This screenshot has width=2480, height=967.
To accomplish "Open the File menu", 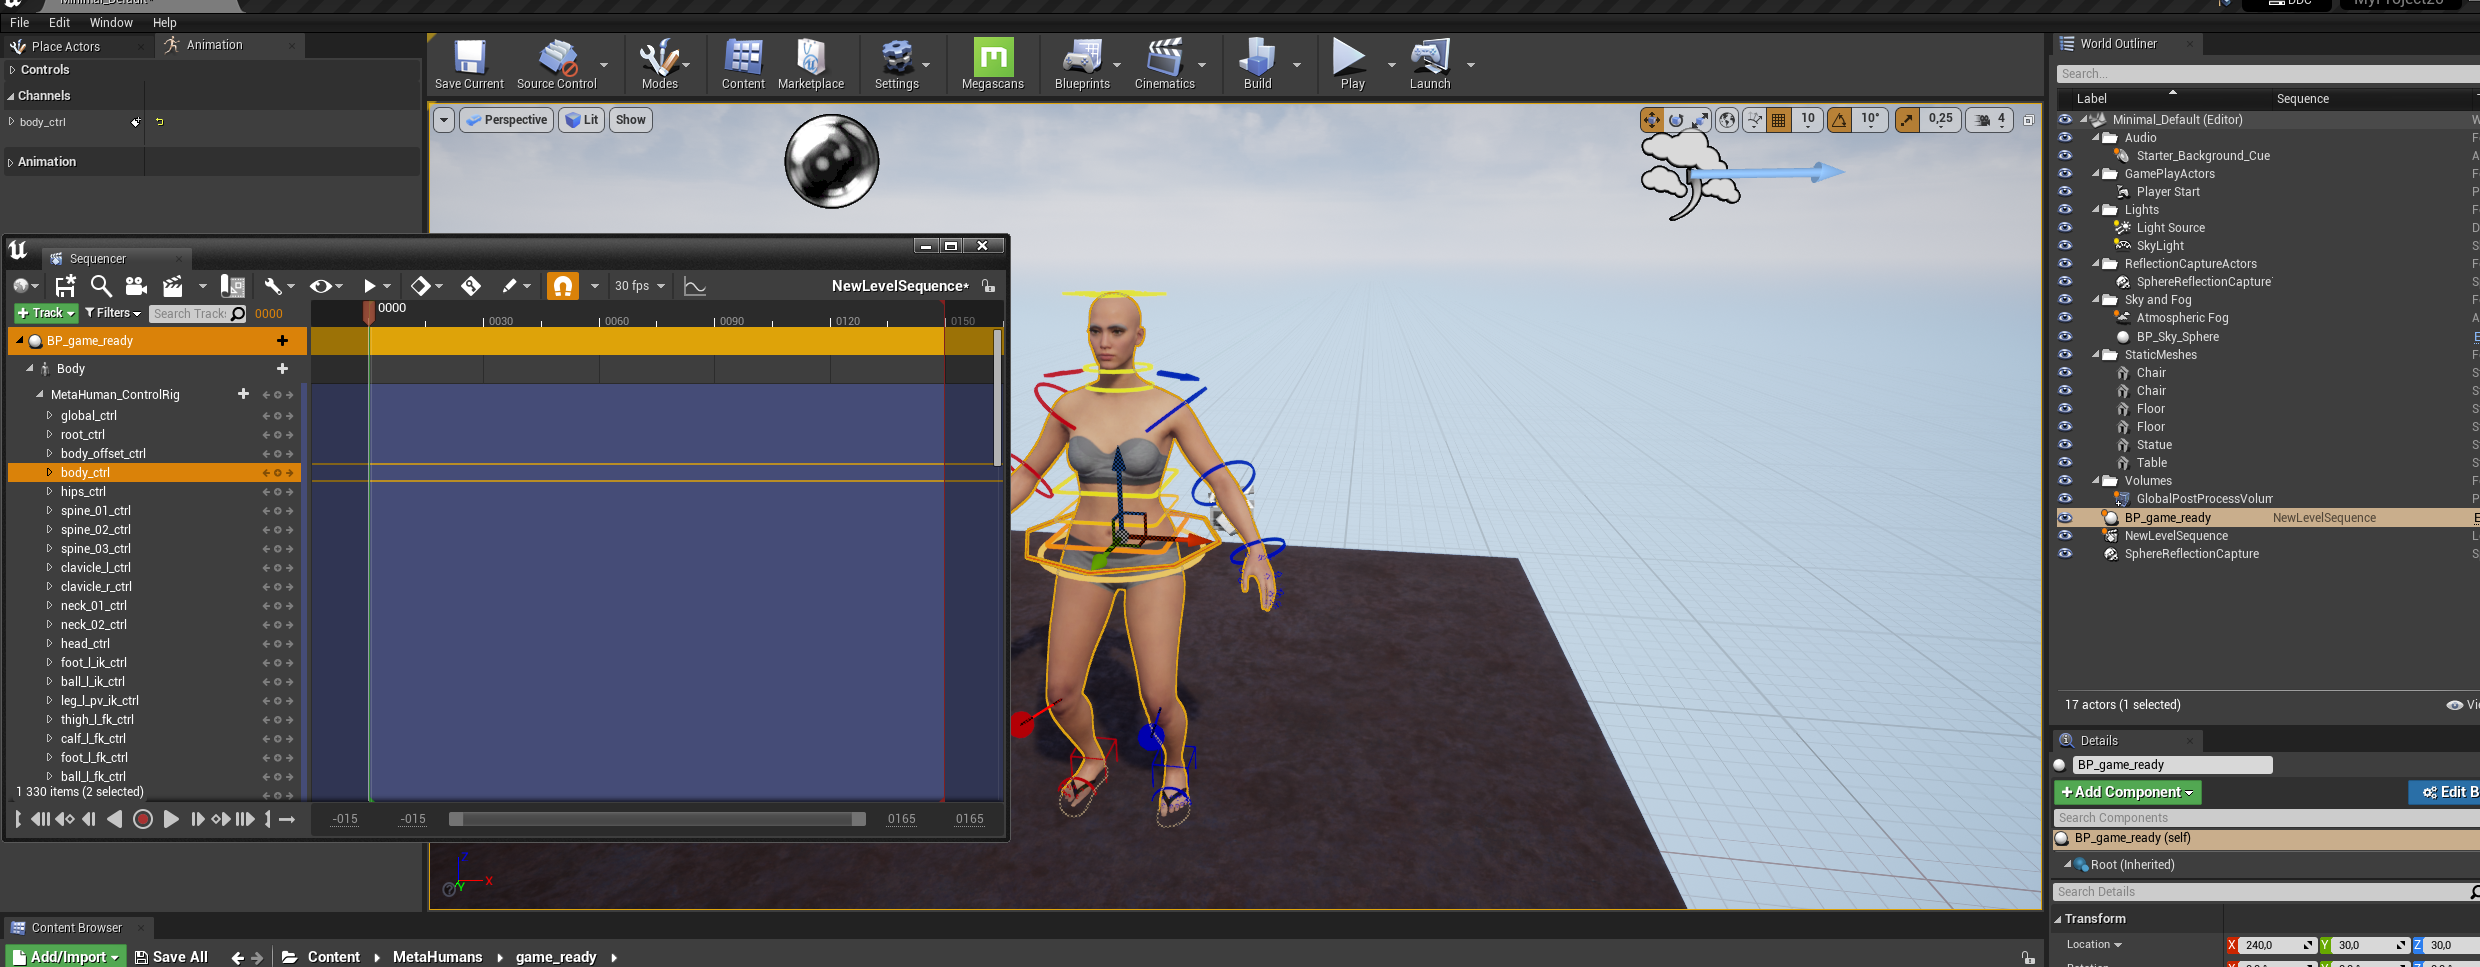I will pyautogui.click(x=20, y=22).
